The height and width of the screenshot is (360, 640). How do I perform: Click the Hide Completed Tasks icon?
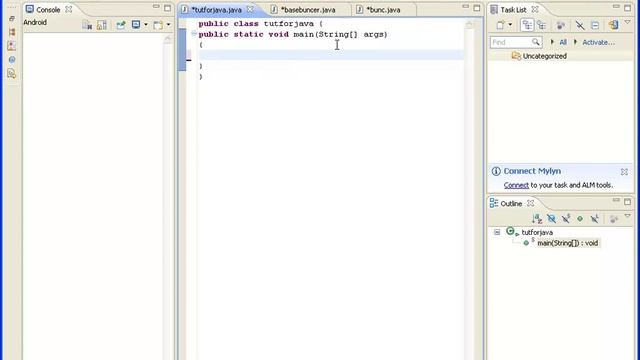pyautogui.click(x=580, y=25)
